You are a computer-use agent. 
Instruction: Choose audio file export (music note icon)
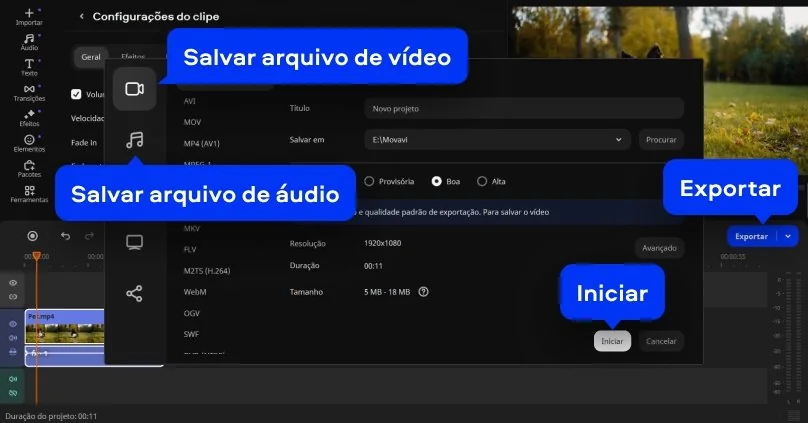[134, 140]
